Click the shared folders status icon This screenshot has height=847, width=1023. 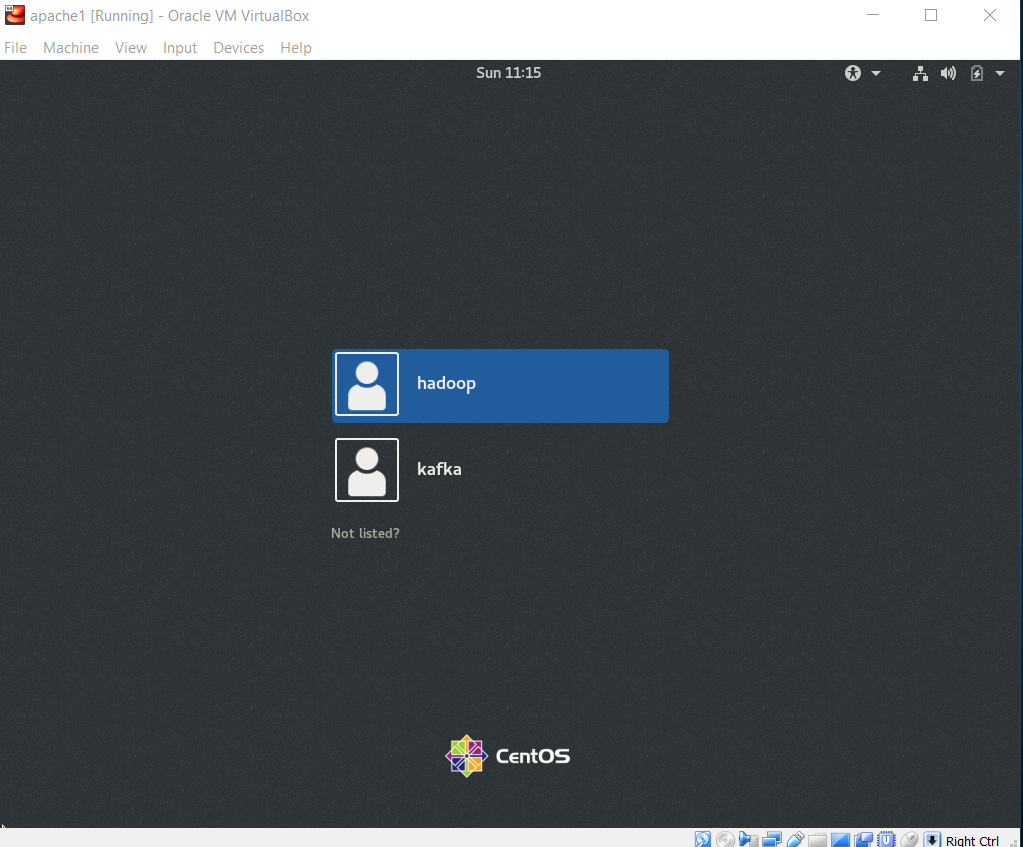click(817, 840)
